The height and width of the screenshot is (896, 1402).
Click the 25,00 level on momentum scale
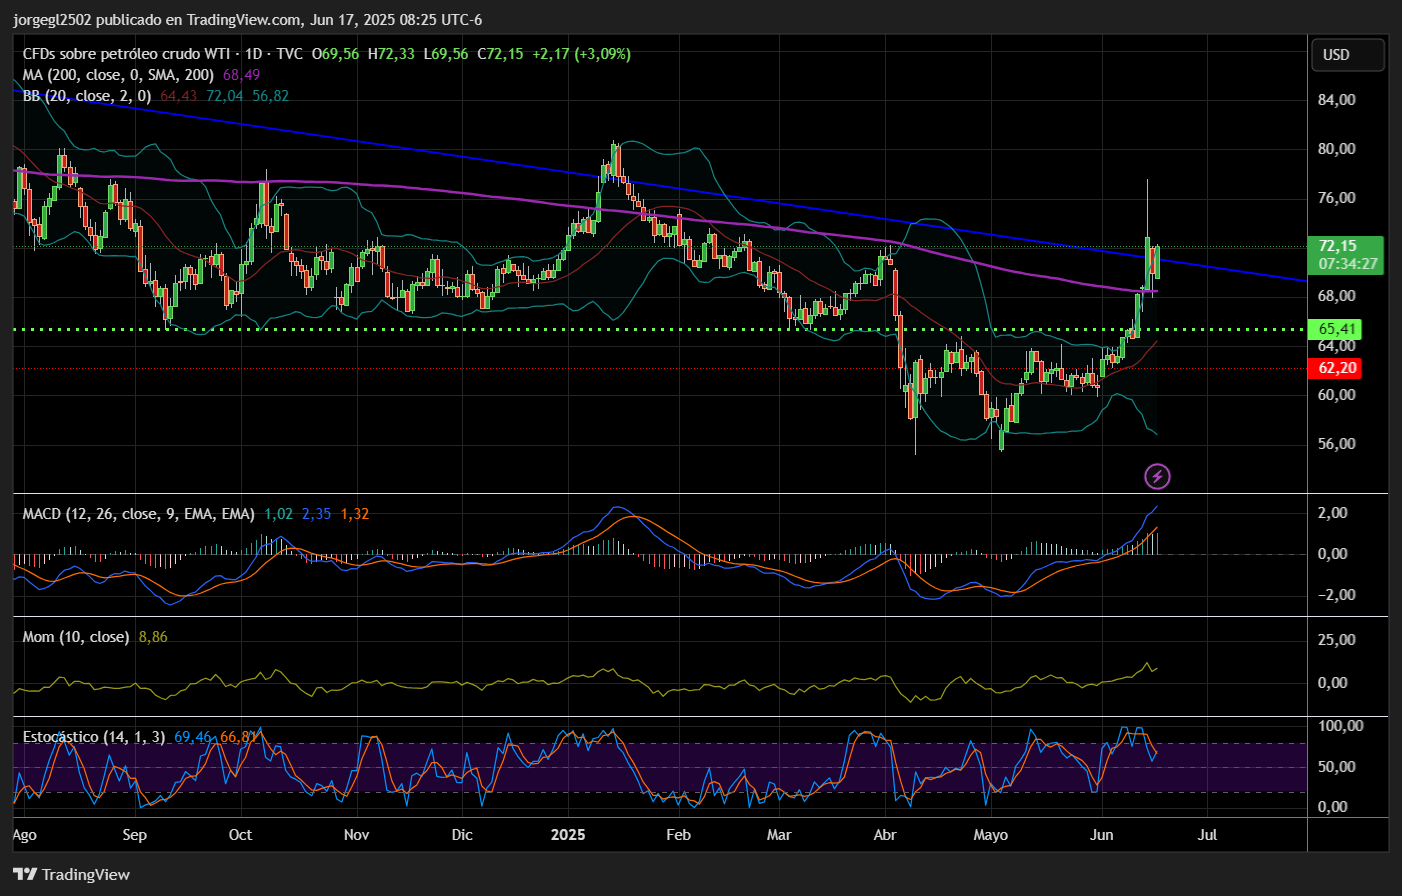(1337, 640)
